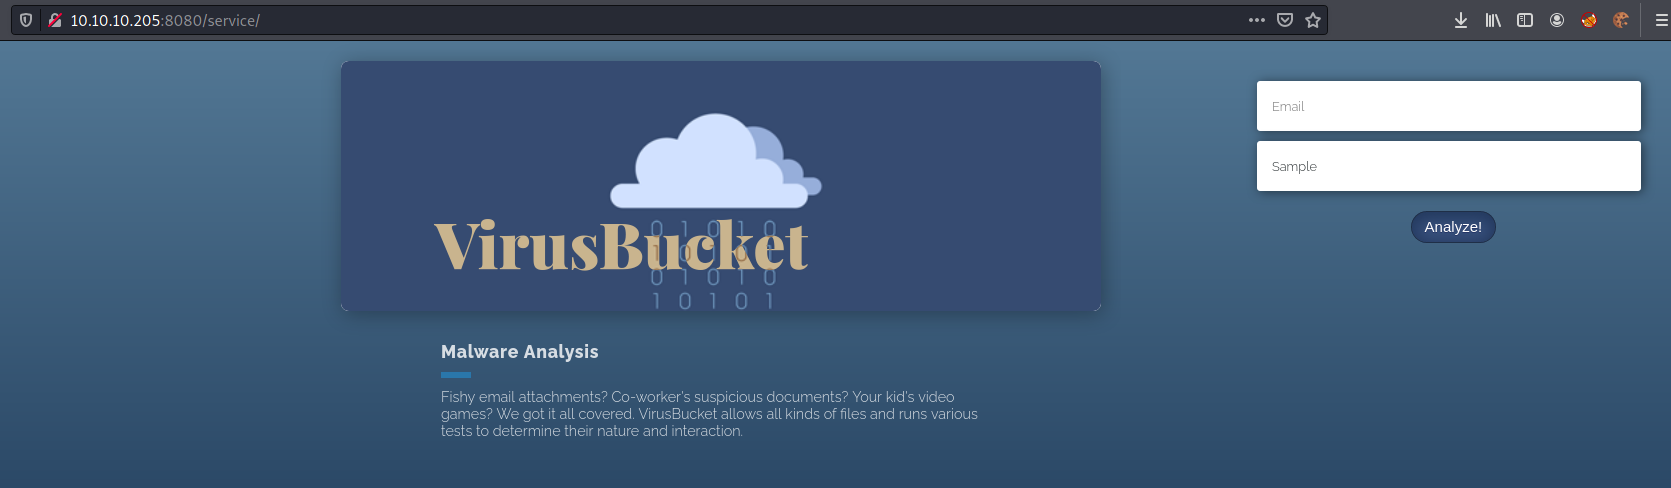
Task: Click the URL address bar text
Action: [165, 20]
